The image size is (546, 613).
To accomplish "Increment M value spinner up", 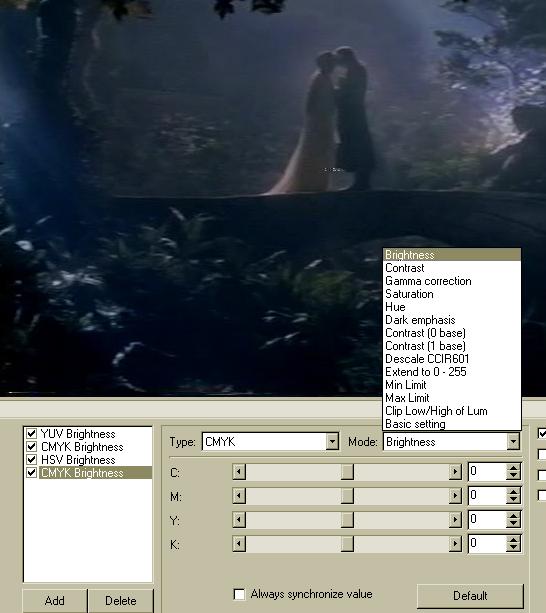I will pyautogui.click(x=513, y=492).
